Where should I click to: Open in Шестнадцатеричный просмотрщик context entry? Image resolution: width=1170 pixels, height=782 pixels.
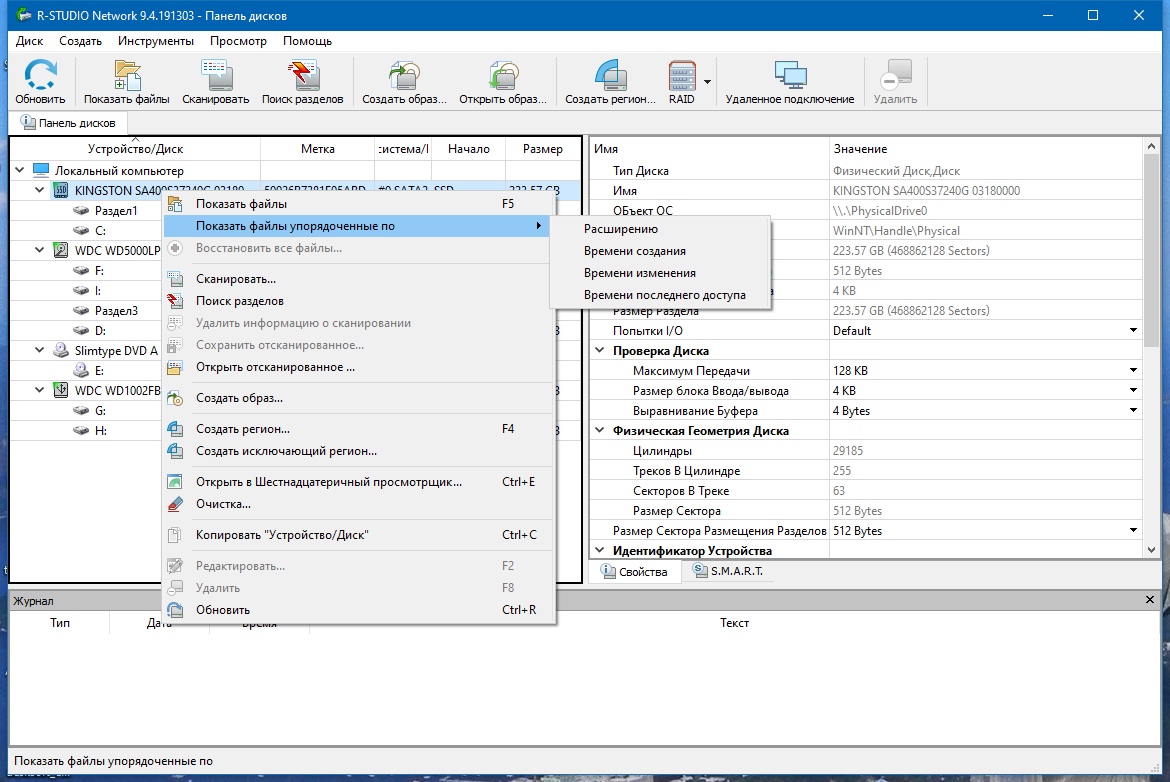(358, 482)
